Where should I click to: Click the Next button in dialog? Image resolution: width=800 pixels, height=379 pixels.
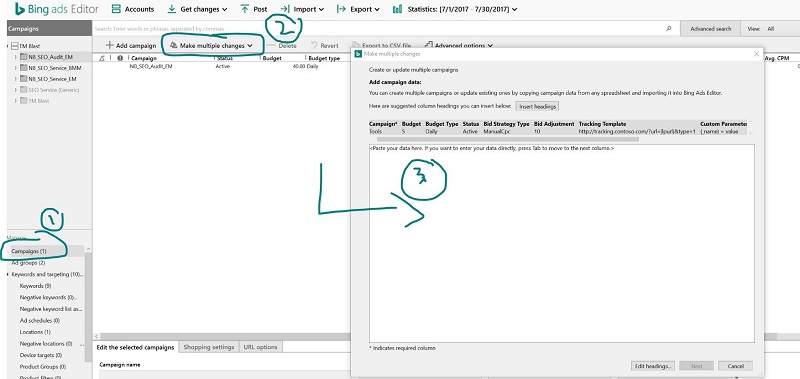(x=696, y=366)
